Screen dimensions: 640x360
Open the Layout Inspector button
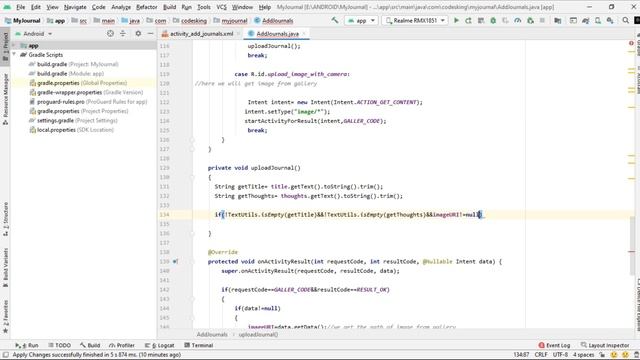pos(605,345)
